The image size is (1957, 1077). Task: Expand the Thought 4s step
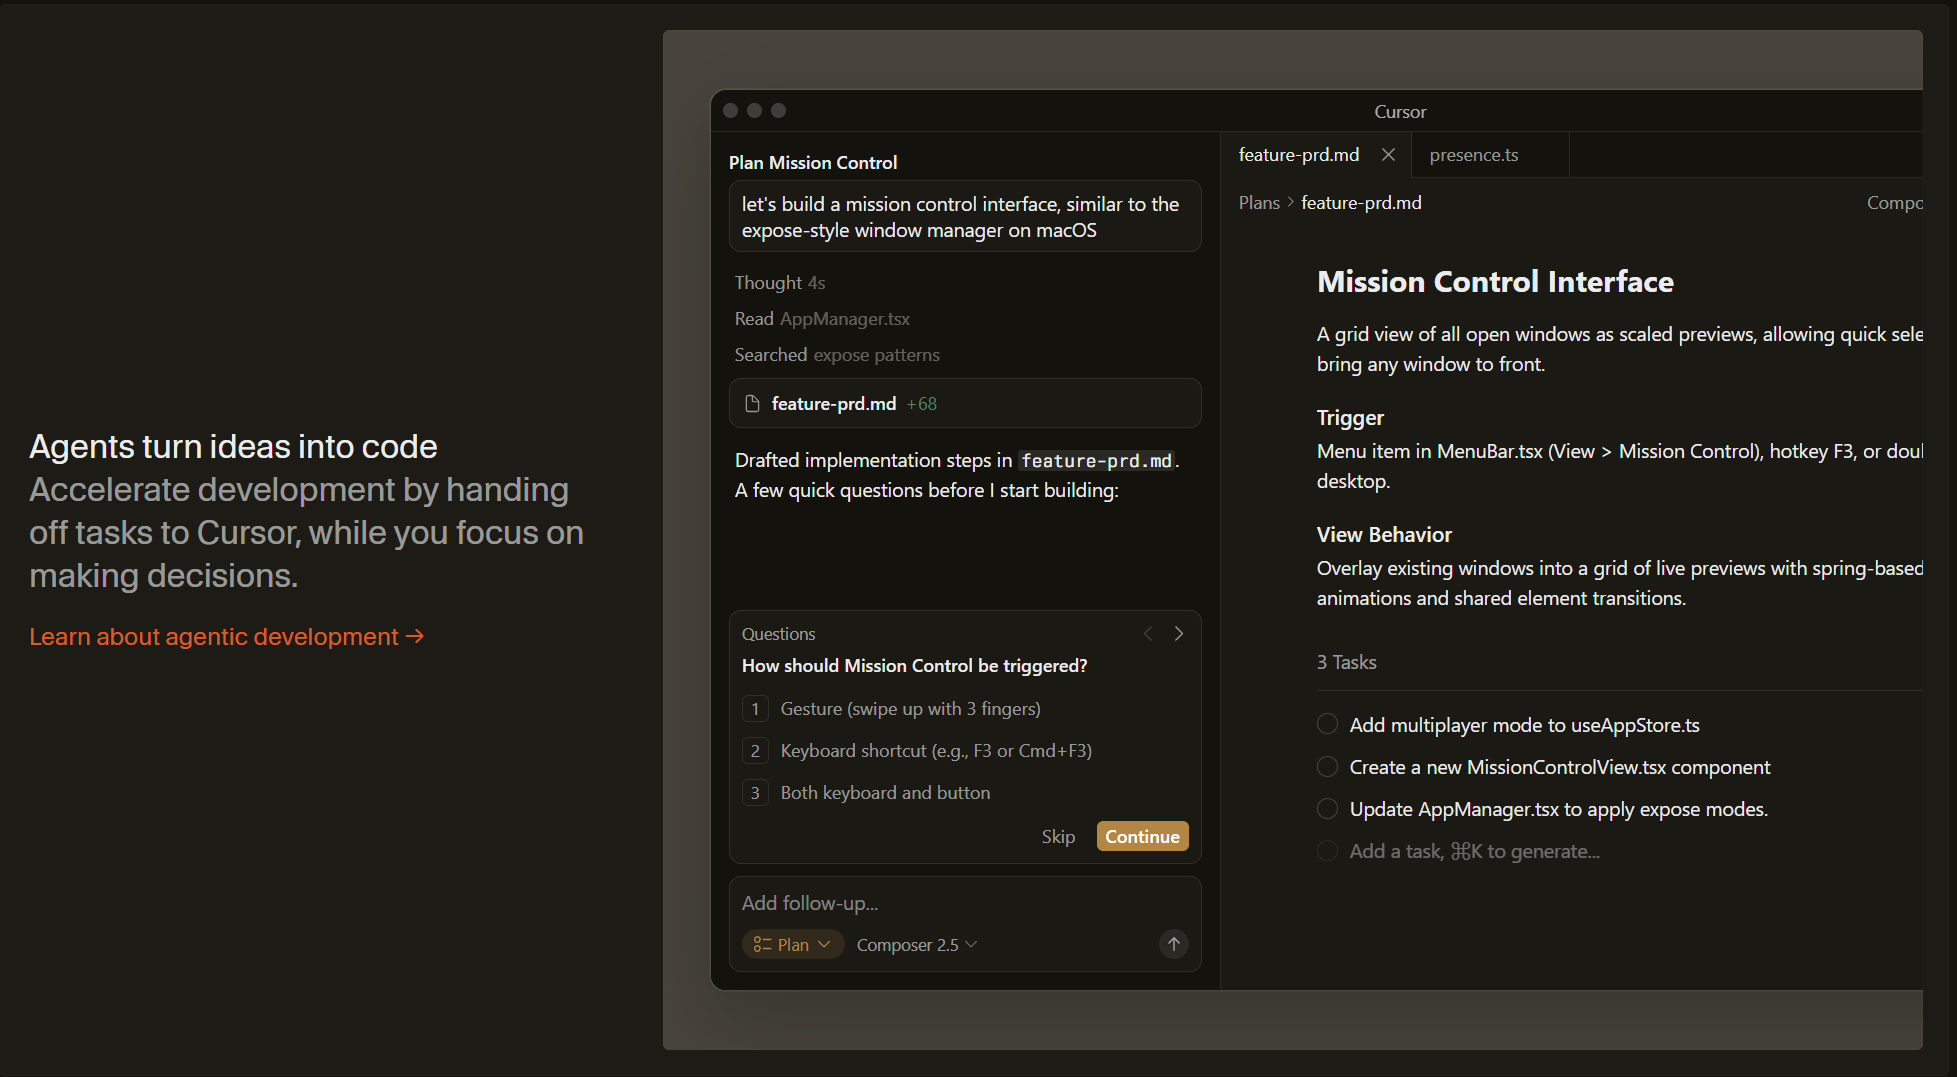tap(780, 283)
